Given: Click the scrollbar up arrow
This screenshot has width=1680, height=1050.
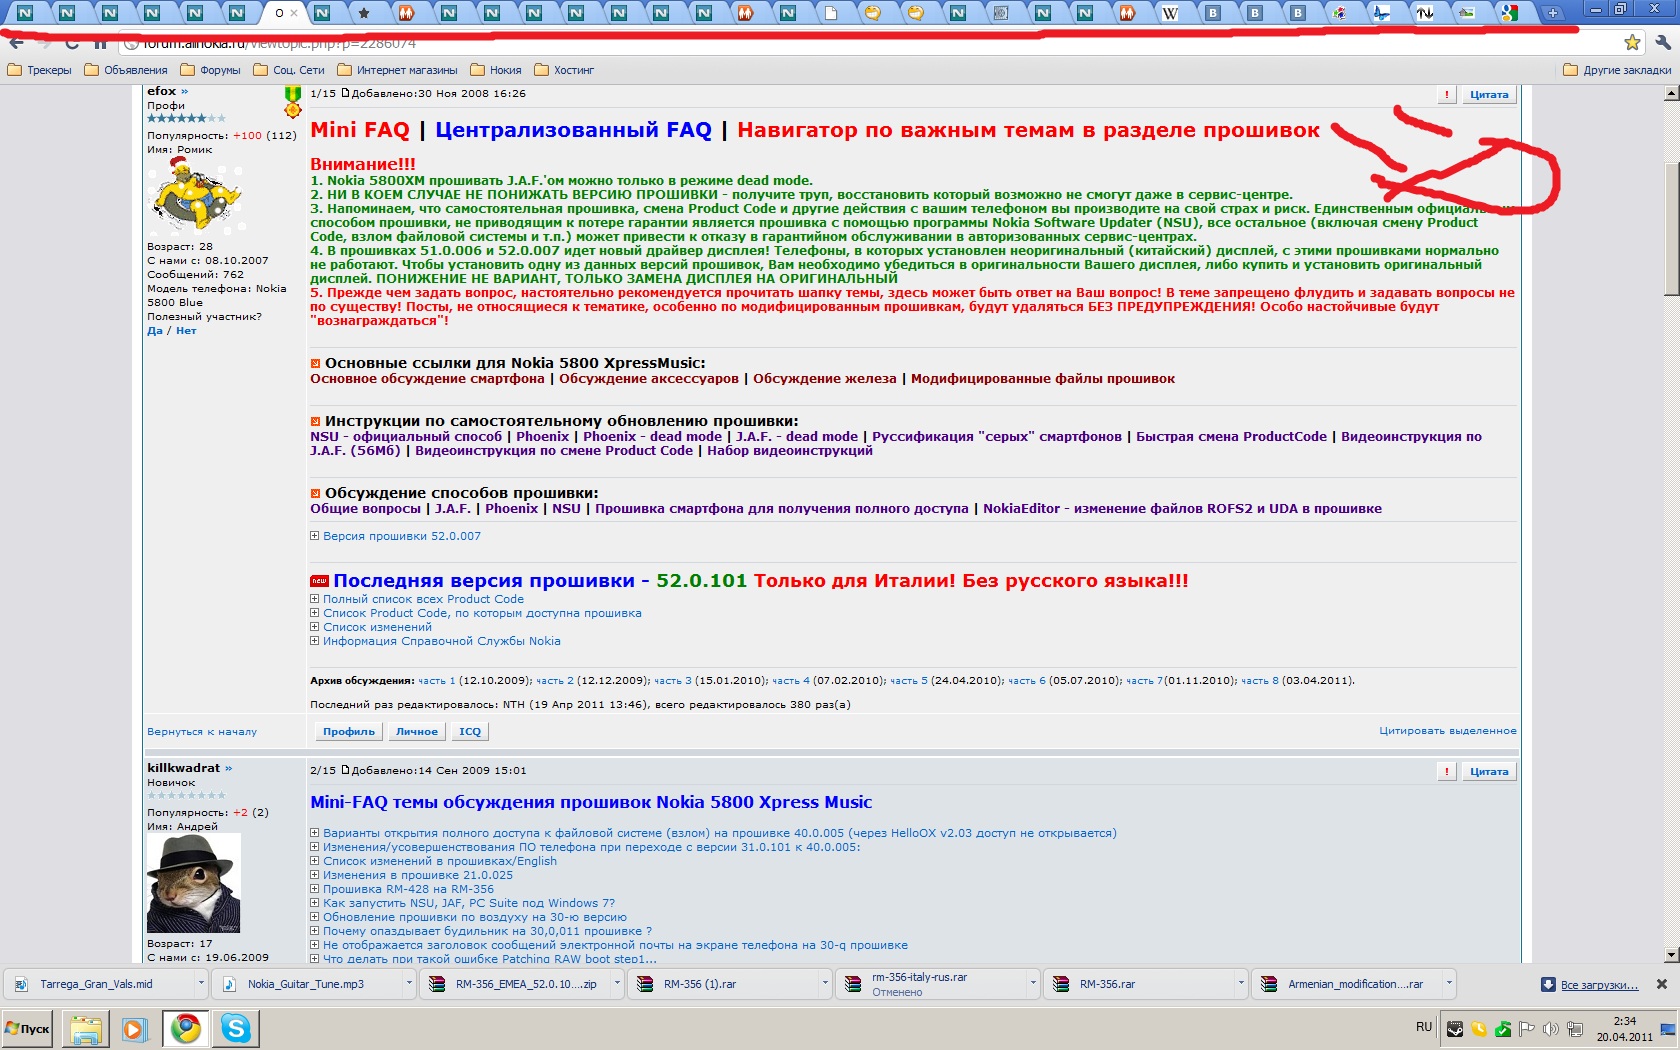Looking at the screenshot, I should (x=1671, y=93).
